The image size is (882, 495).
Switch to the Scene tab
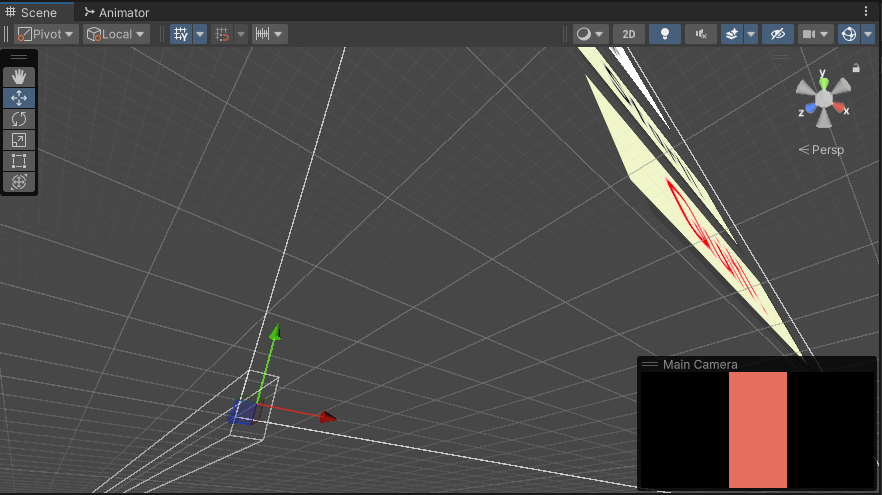pos(32,12)
